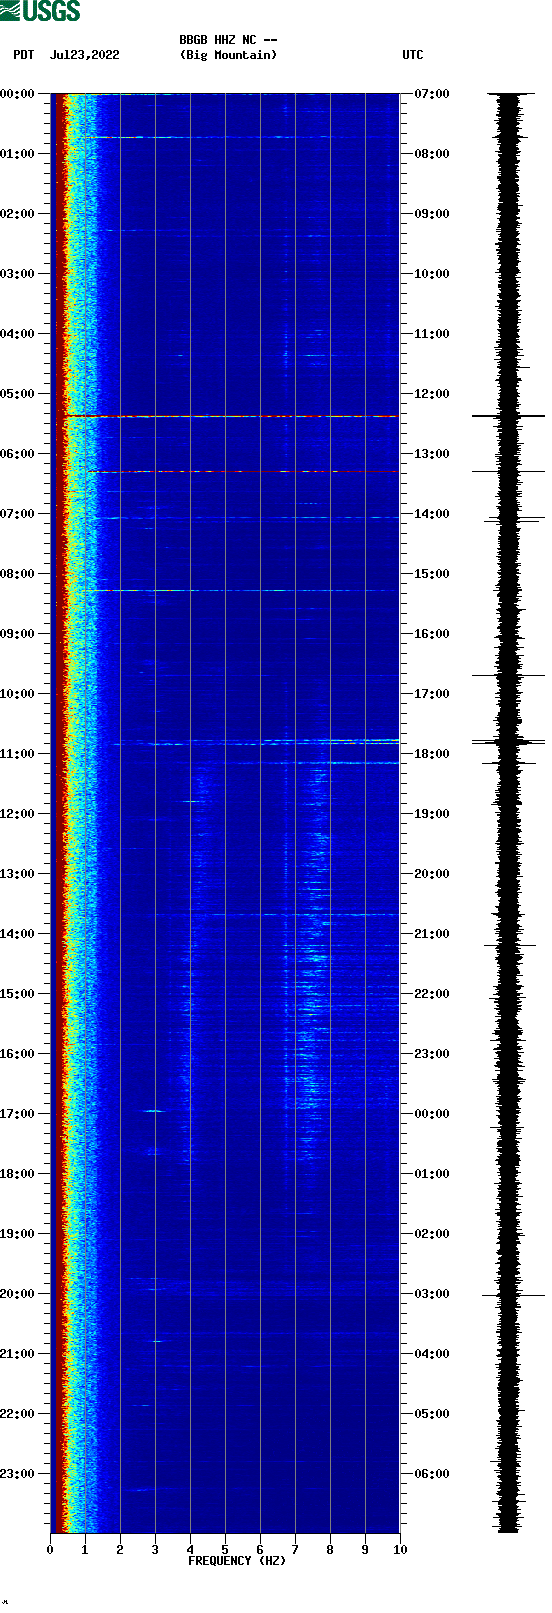This screenshot has width=552, height=1613.
Task: Click the 13:00 UTC time label
Action: 432,454
